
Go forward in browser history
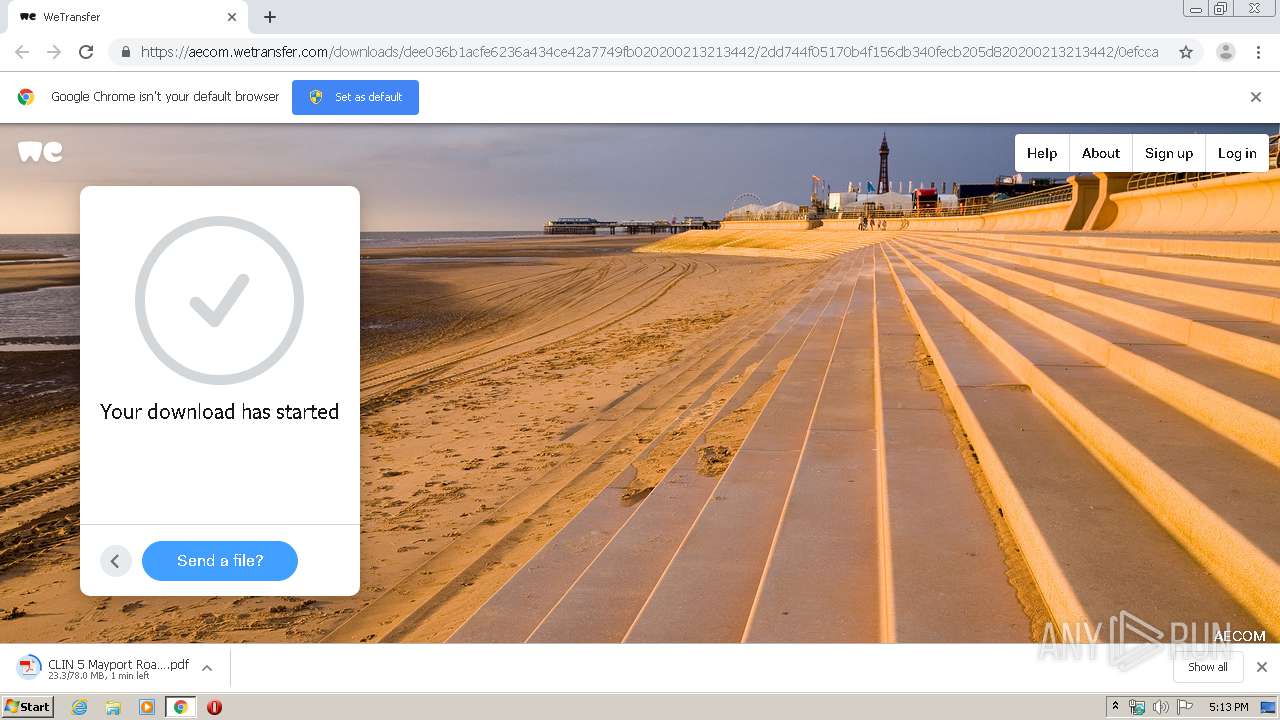[54, 52]
